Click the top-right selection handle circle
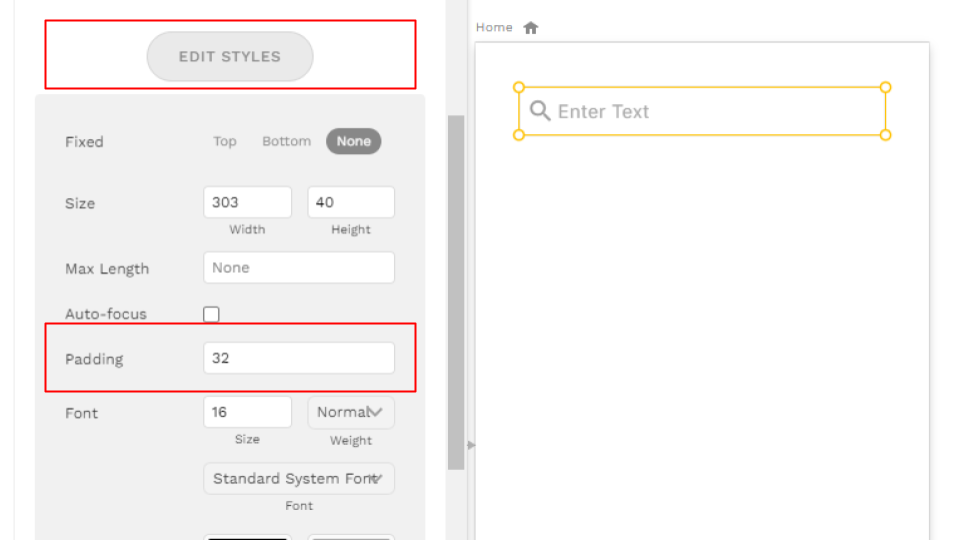The width and height of the screenshot is (960, 540). (x=885, y=88)
